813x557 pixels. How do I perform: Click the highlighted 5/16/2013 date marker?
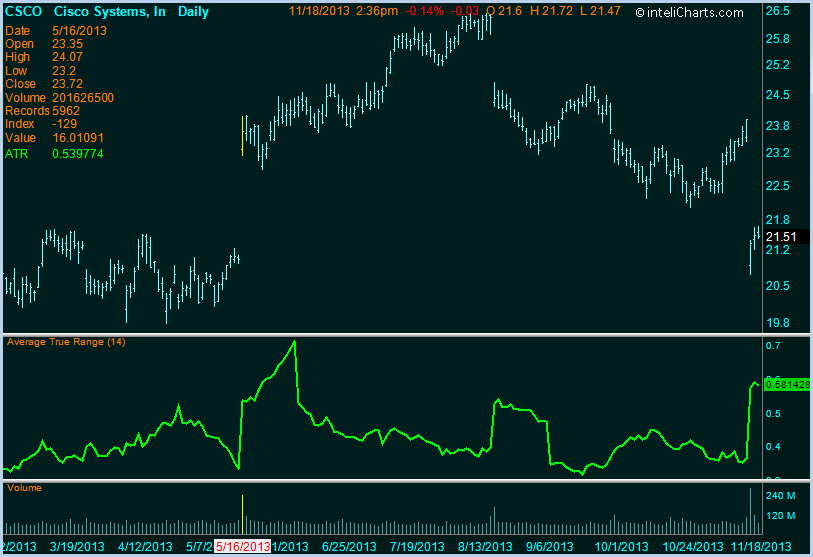pos(243,547)
